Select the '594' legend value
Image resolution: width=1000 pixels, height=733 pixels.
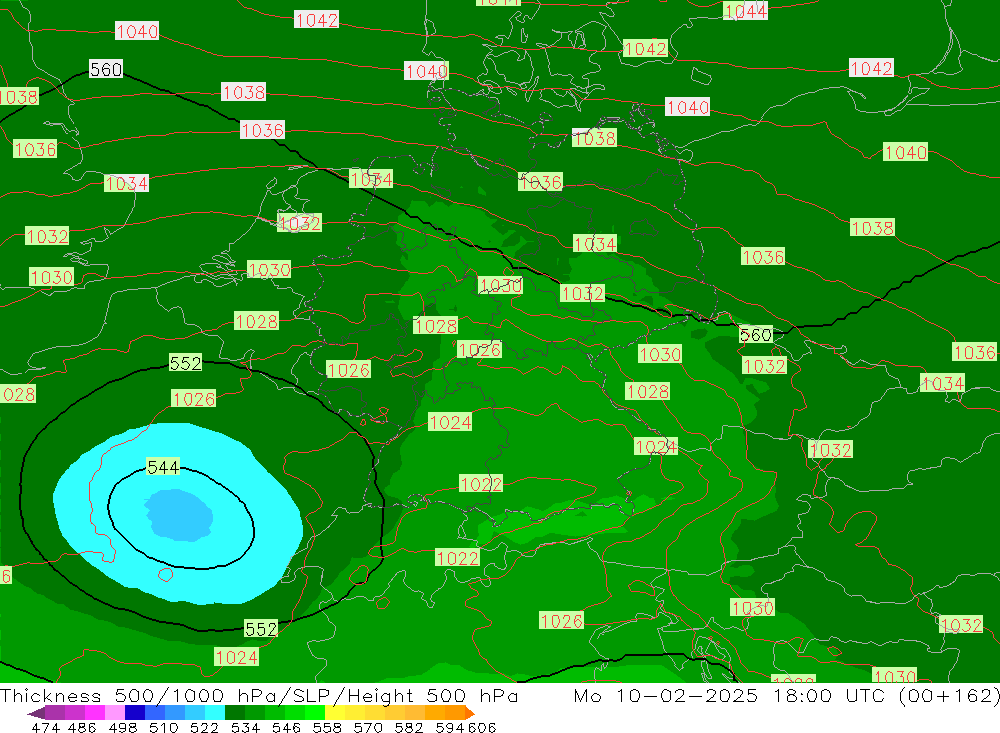point(450,728)
